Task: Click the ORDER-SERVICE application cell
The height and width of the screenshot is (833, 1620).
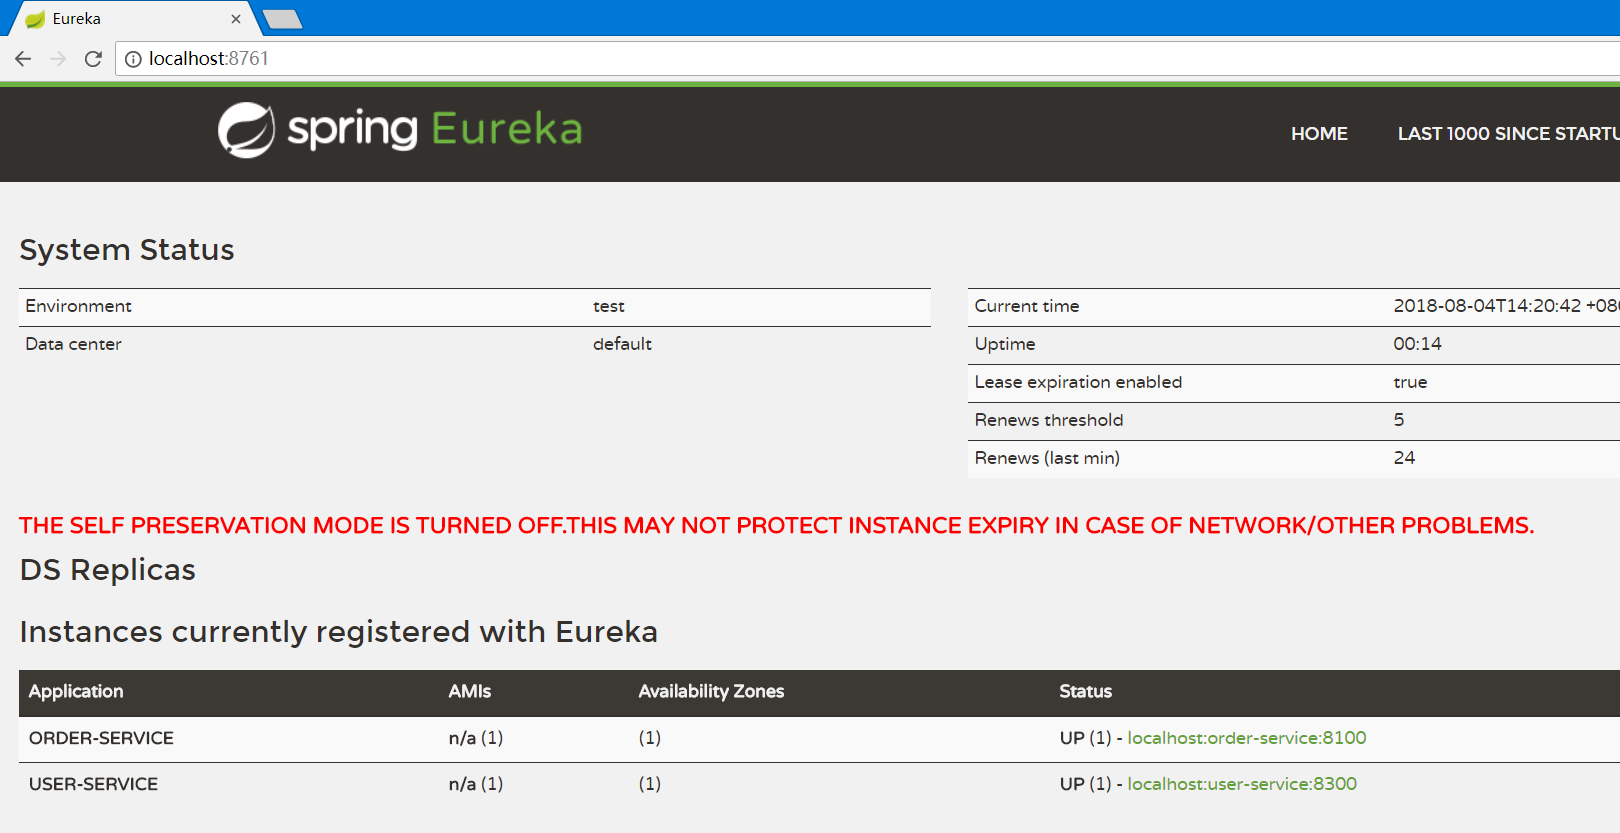Action: pyautogui.click(x=101, y=738)
